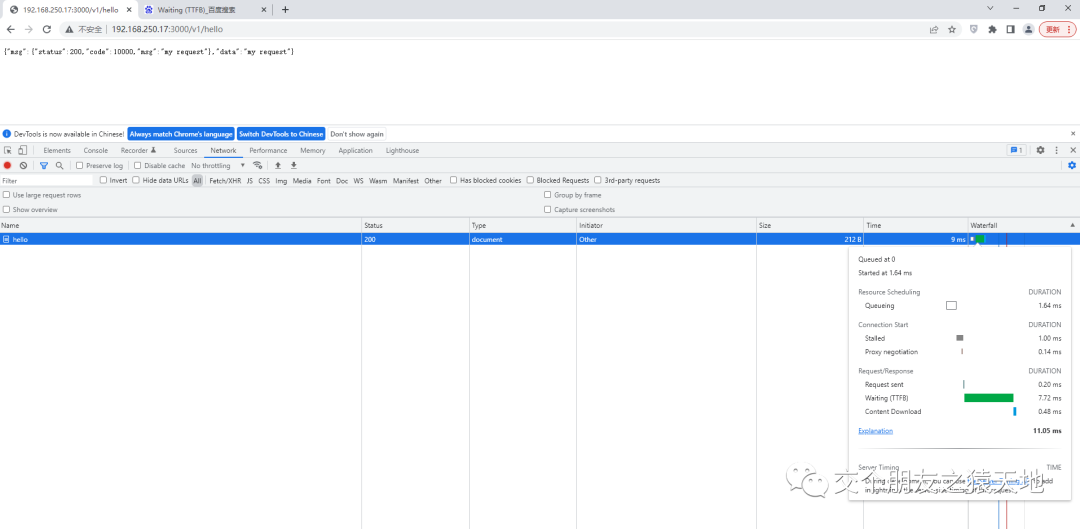Open a new browser tab with plus

(285, 10)
